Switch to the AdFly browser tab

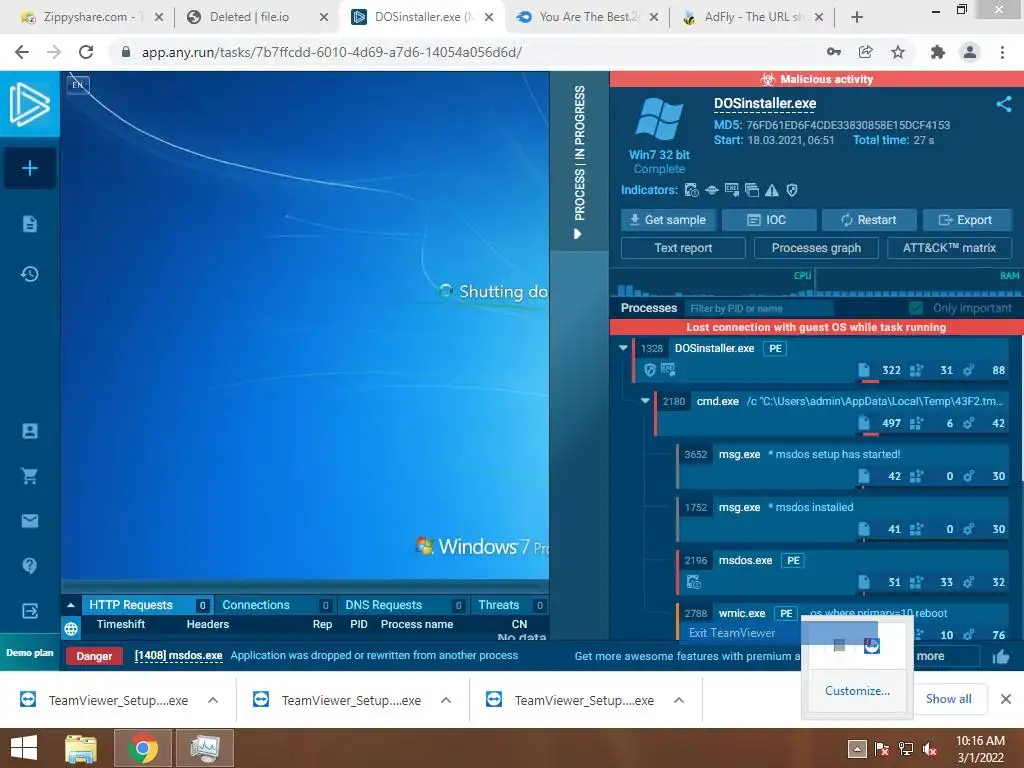point(751,17)
